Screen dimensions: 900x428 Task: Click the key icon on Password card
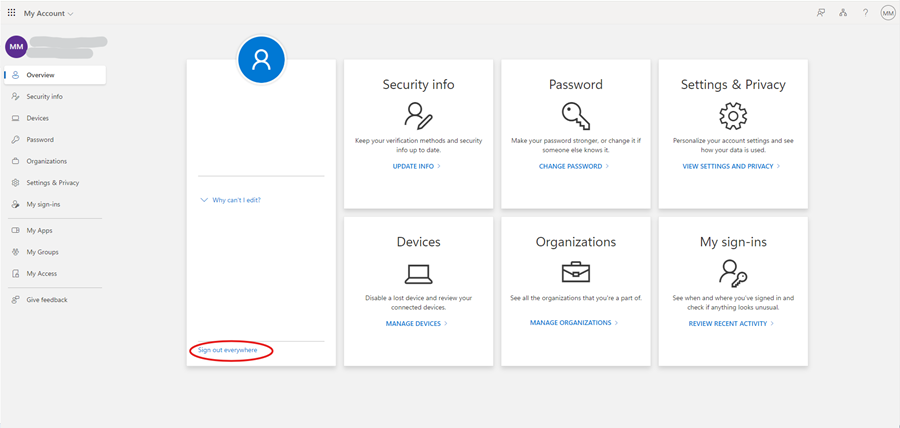(x=576, y=115)
